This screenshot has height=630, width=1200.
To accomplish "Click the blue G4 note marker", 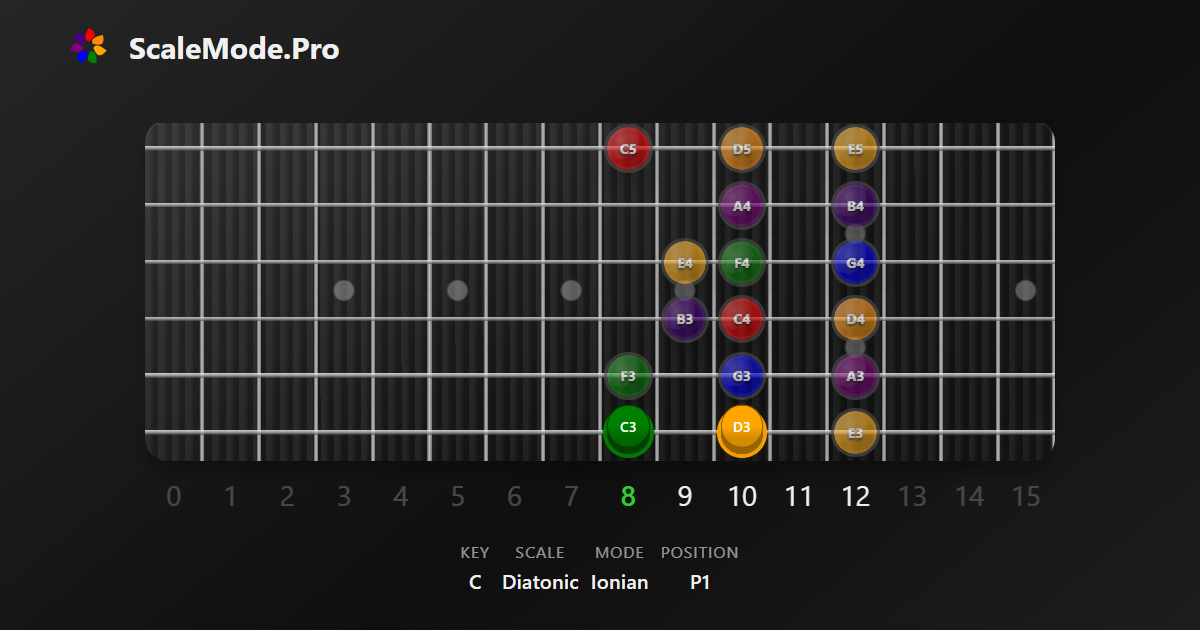I will (855, 263).
